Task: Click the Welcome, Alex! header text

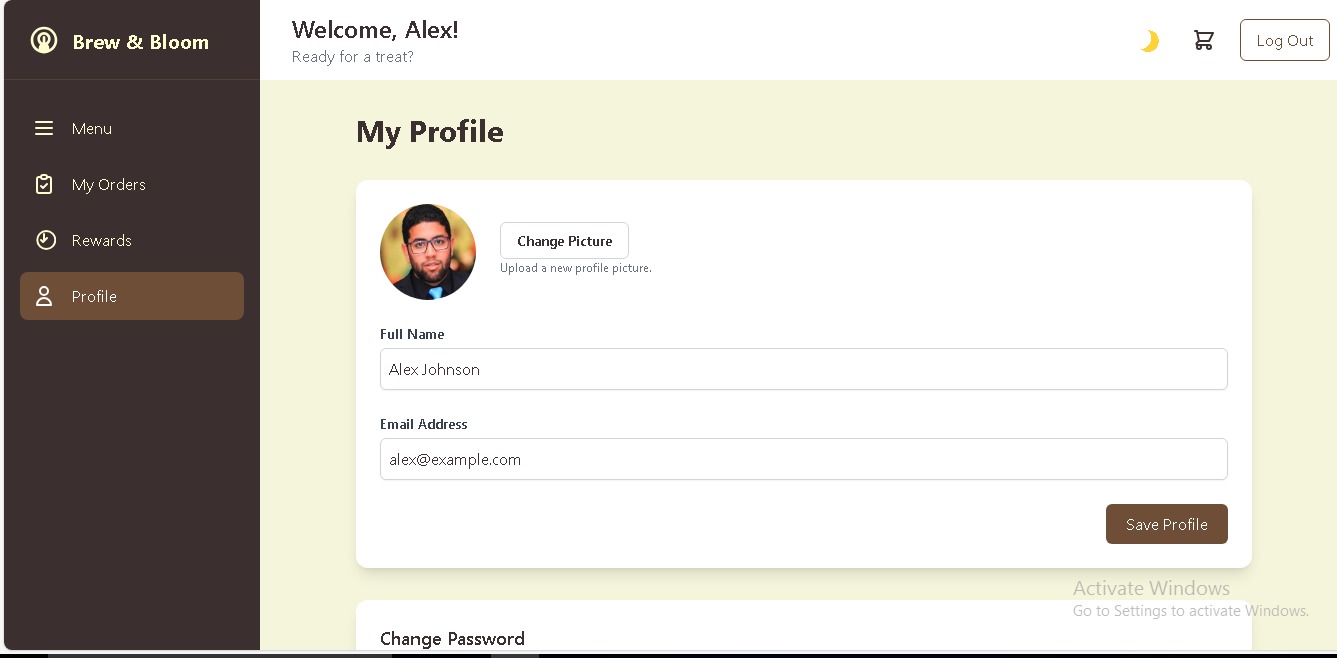Action: [375, 30]
